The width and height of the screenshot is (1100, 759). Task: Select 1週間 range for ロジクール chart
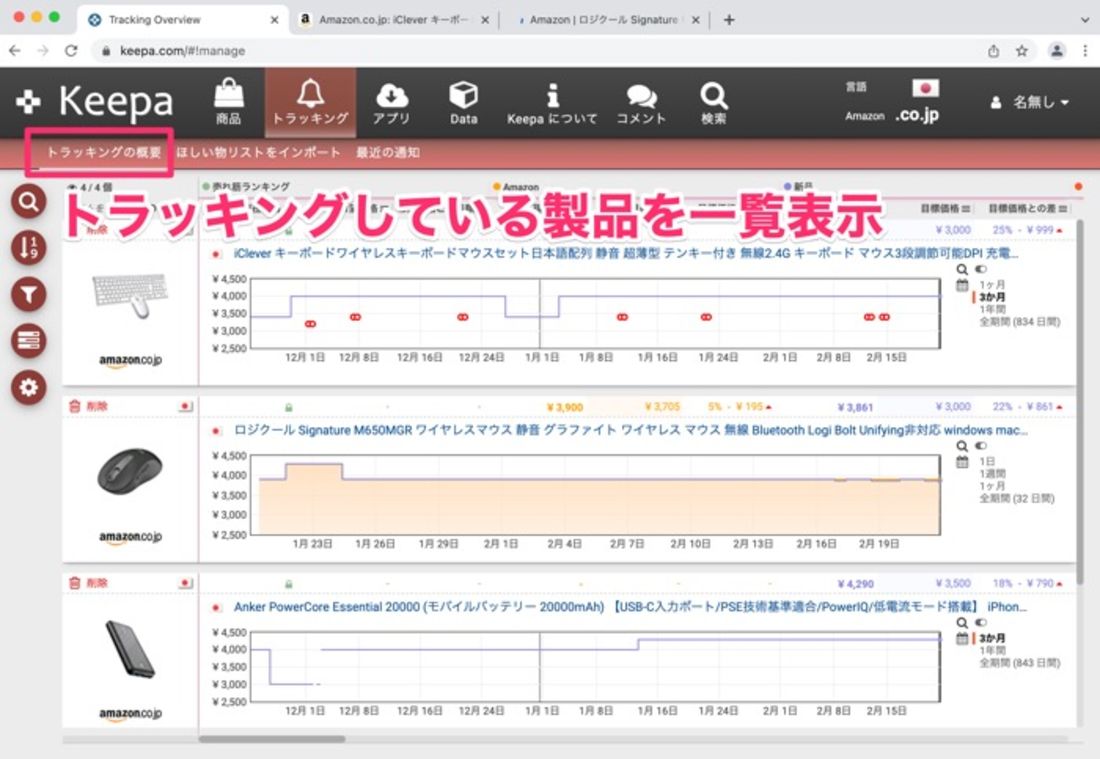coord(992,473)
